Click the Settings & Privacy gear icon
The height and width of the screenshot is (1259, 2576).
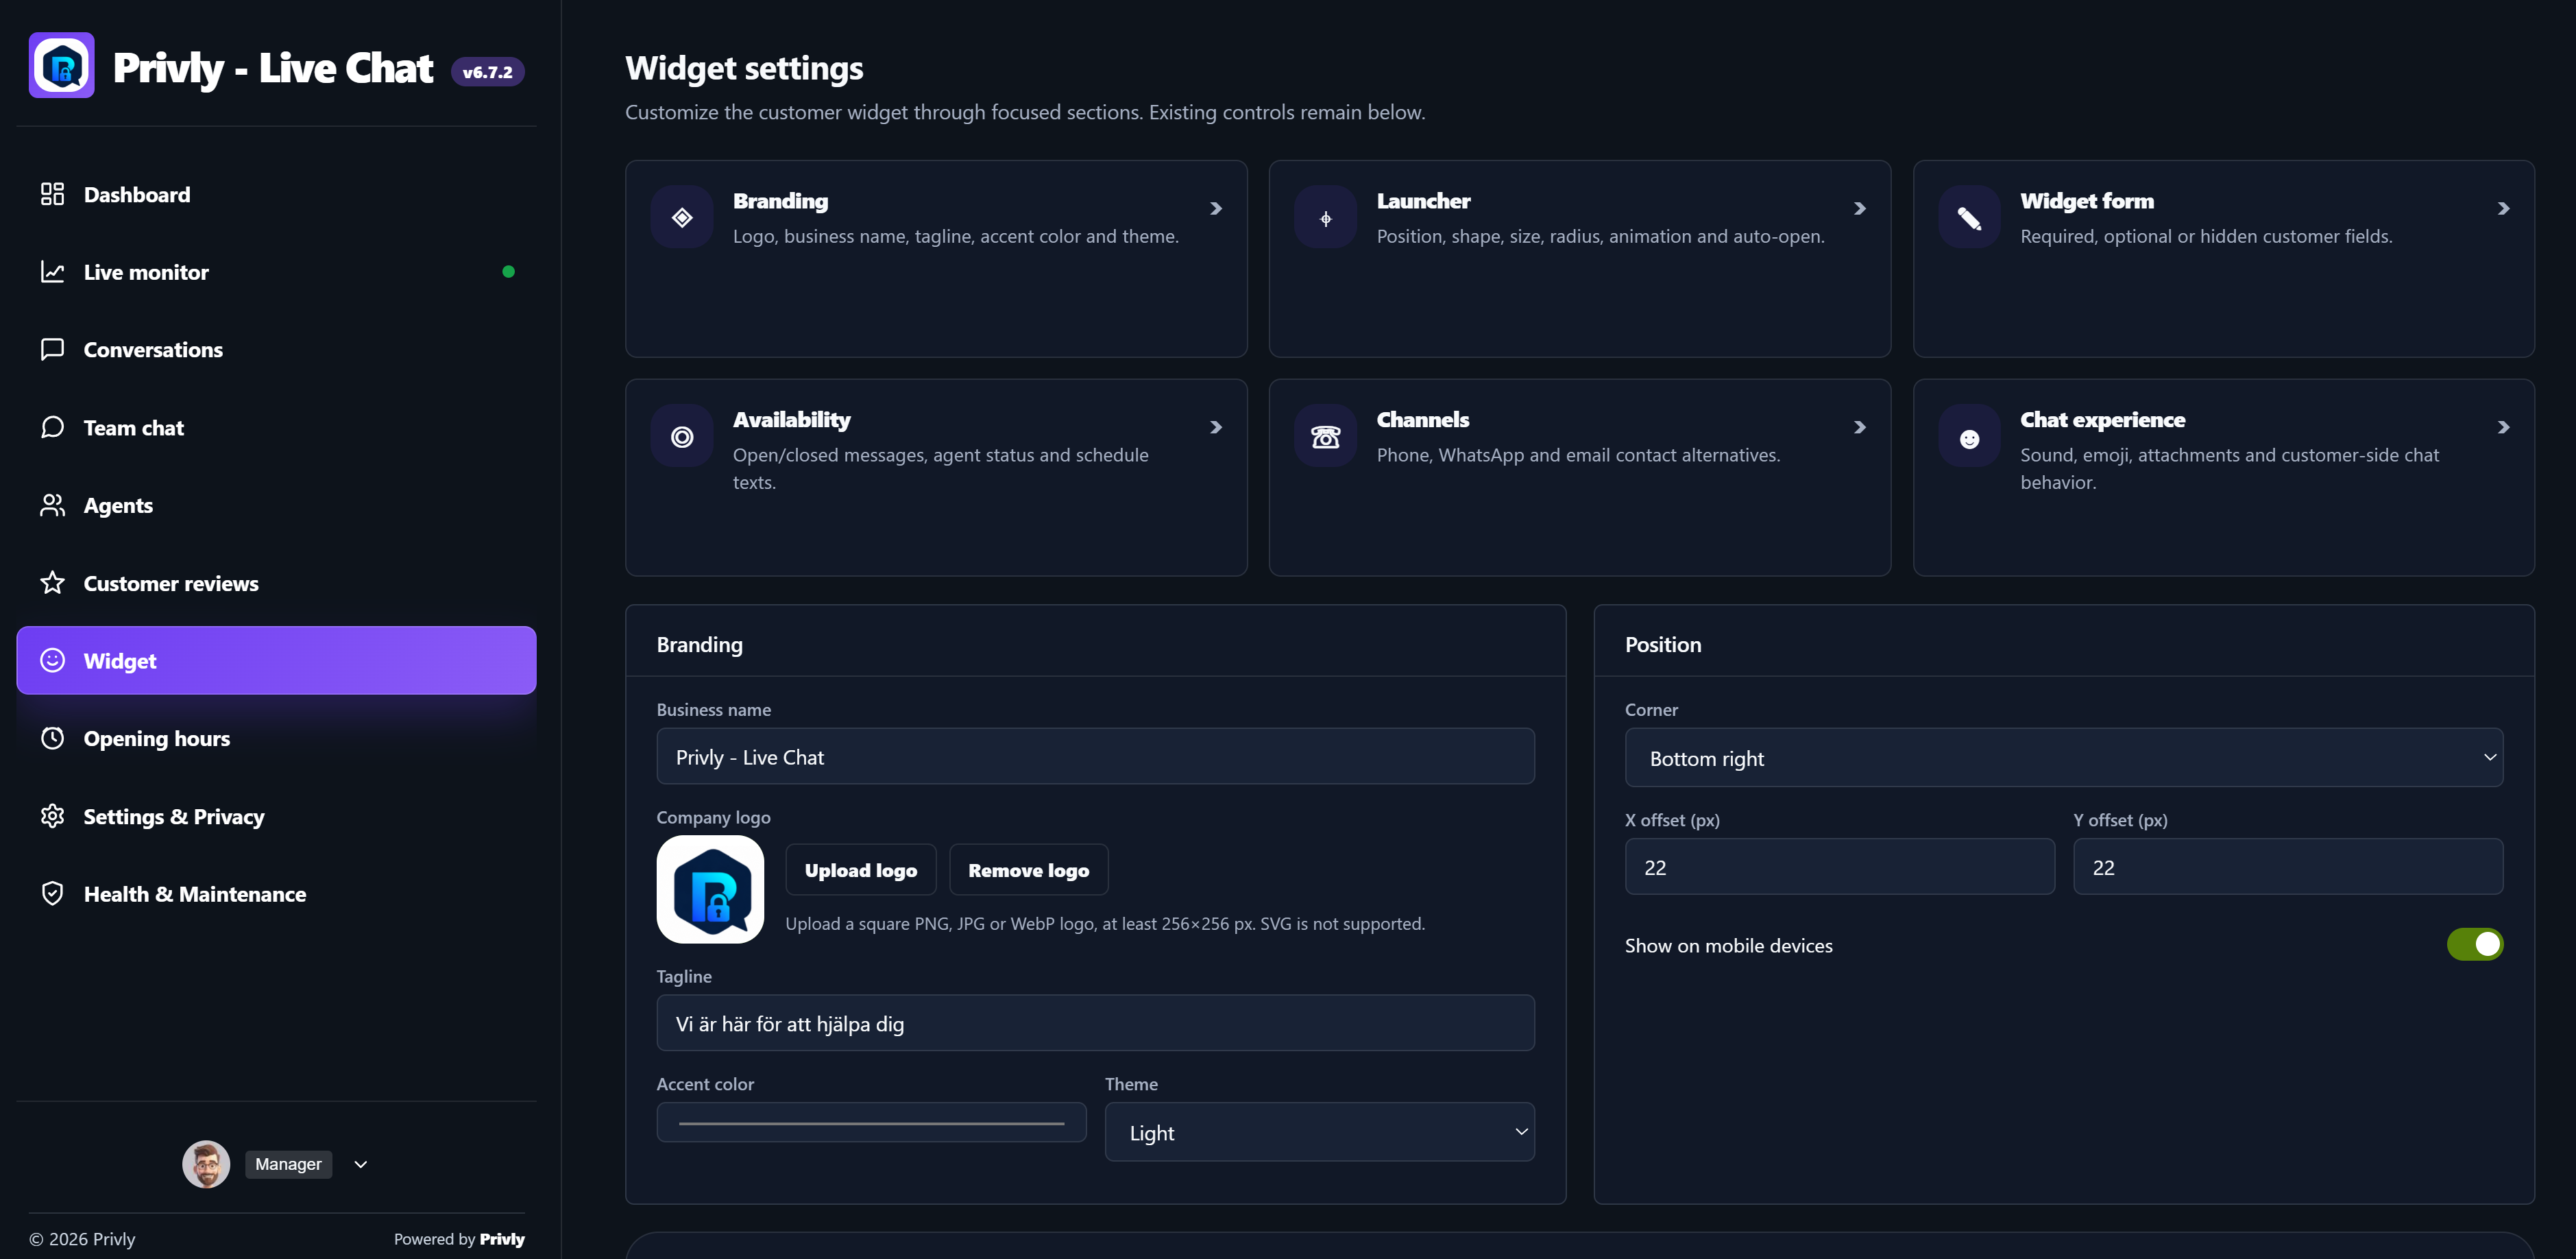click(52, 816)
